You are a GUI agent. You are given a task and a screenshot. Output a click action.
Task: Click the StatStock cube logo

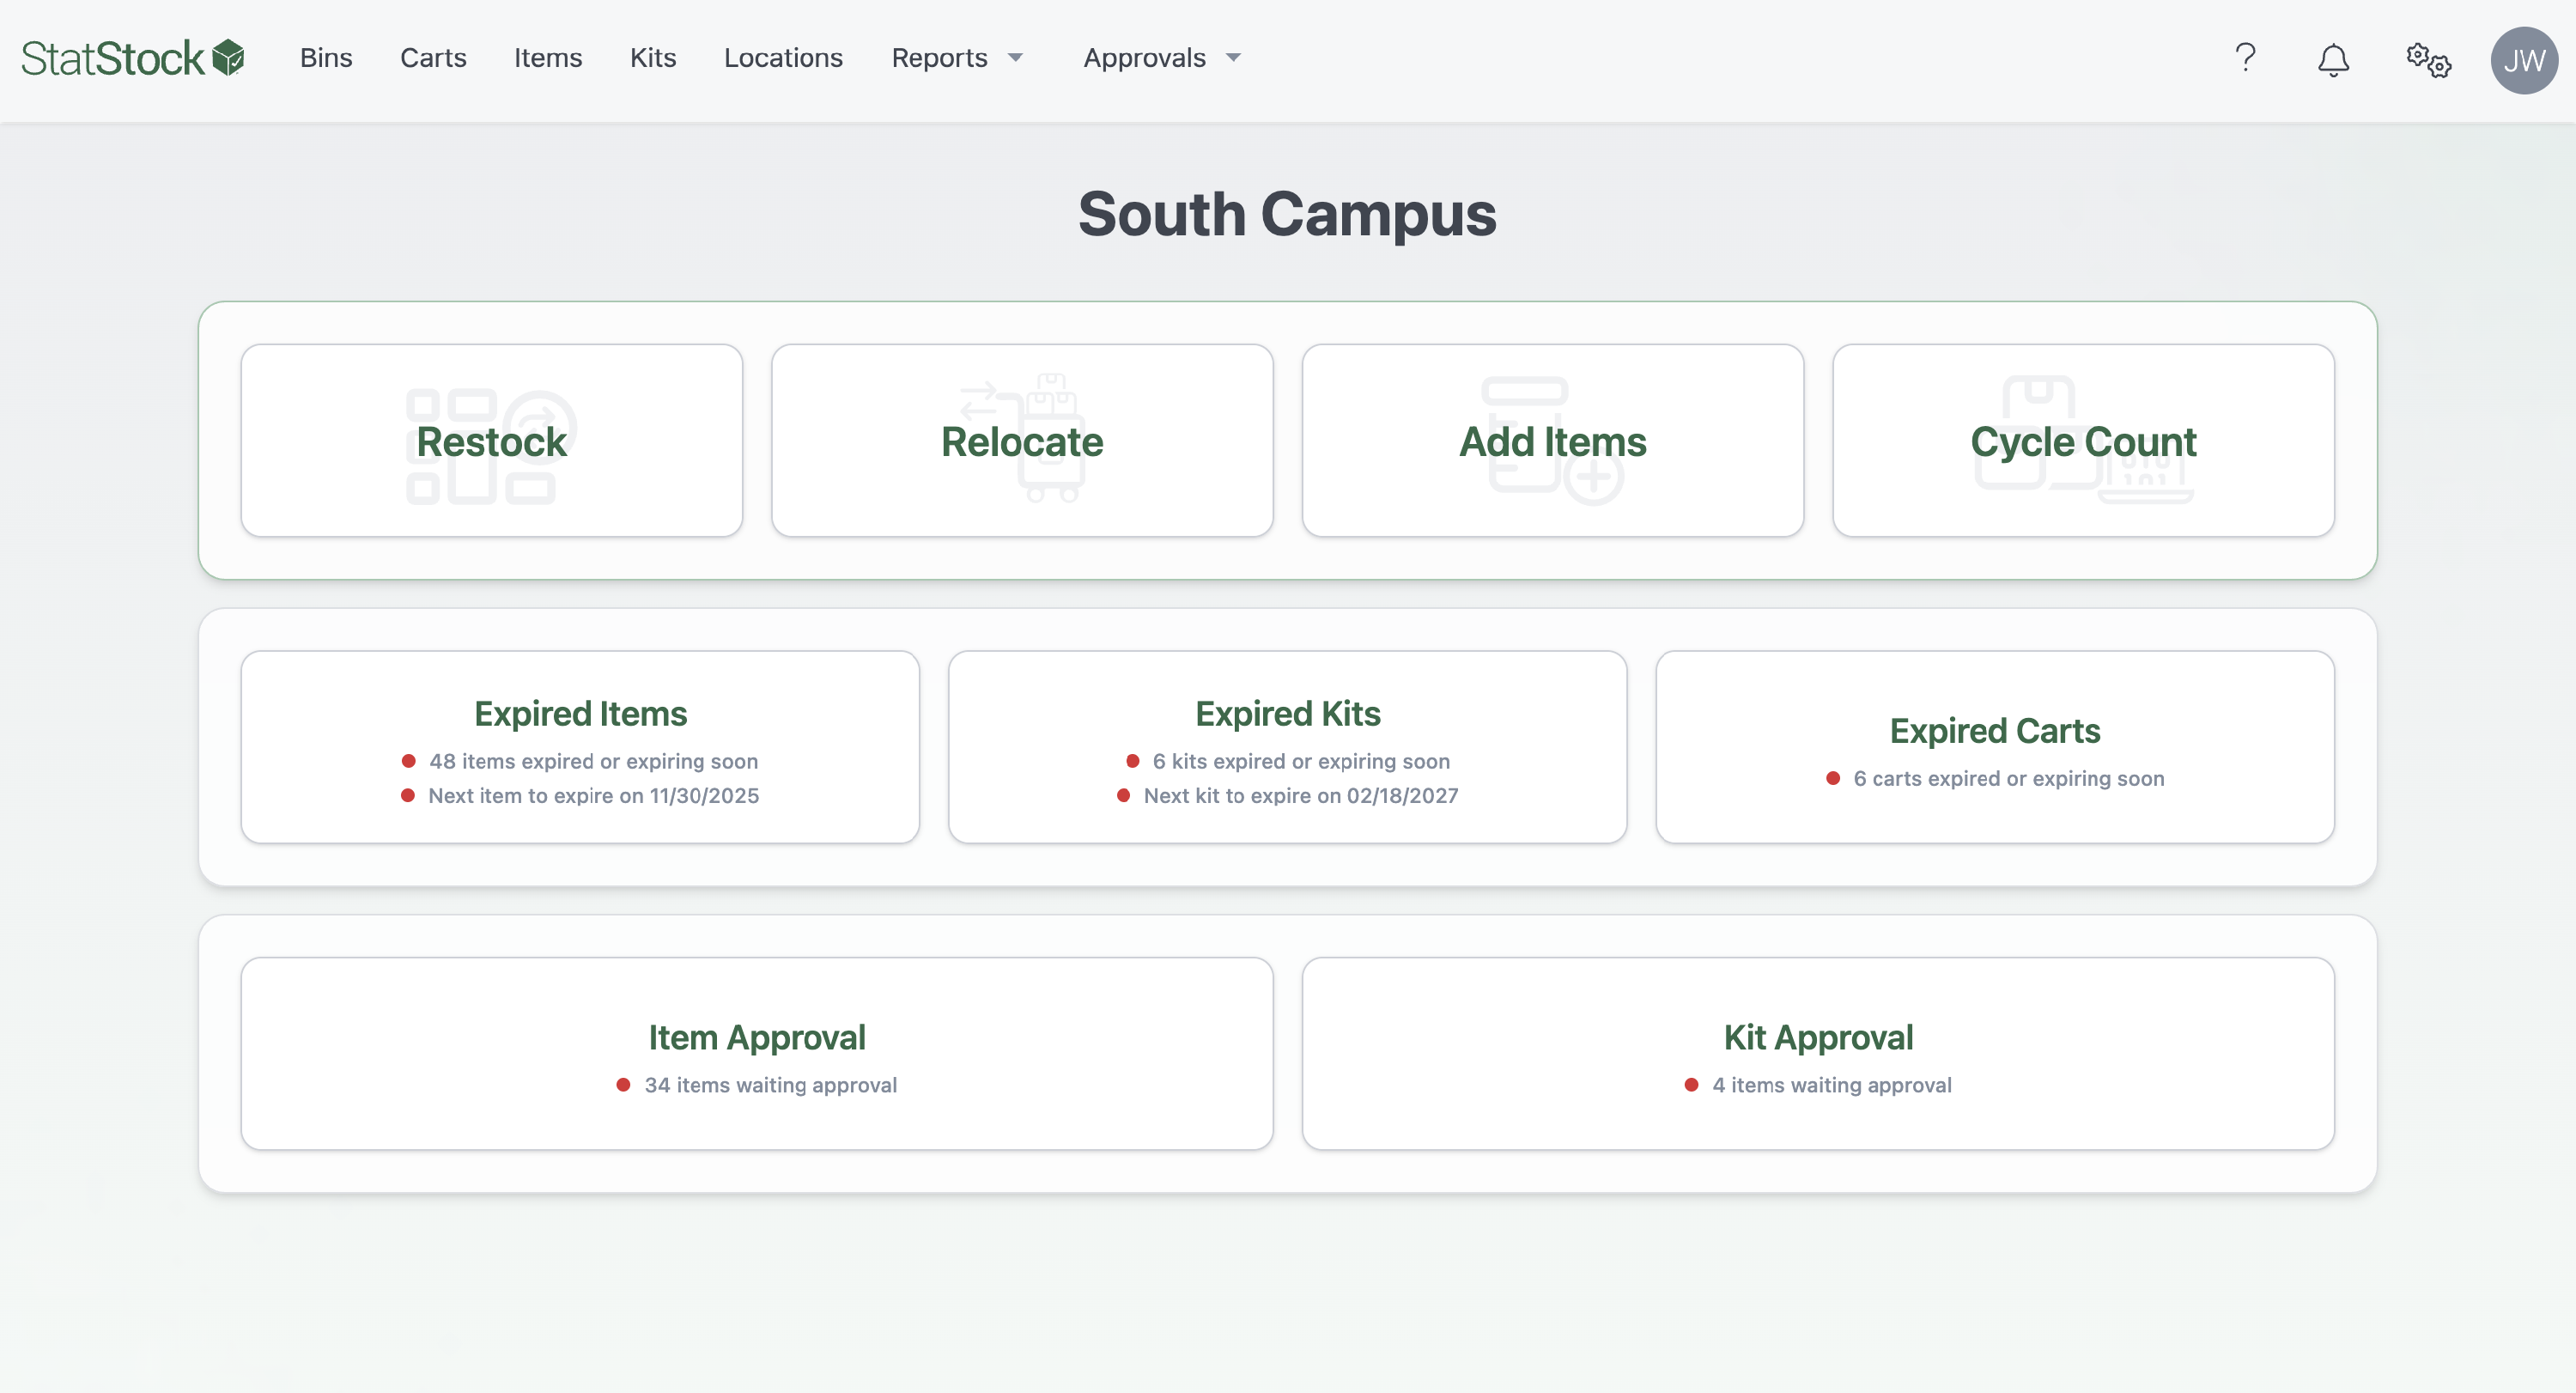click(228, 58)
